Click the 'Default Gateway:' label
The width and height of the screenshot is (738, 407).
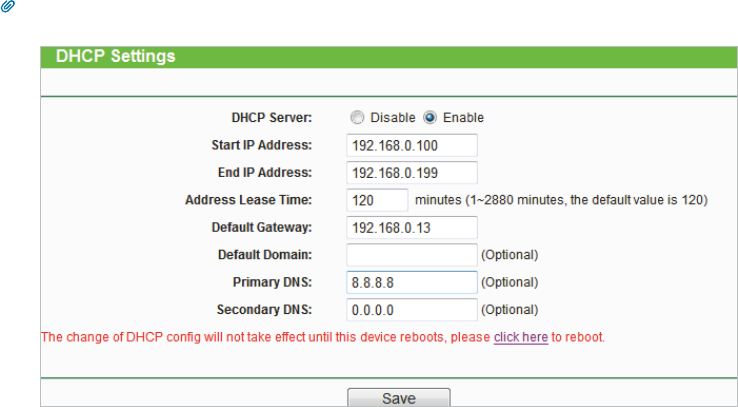pos(262,227)
